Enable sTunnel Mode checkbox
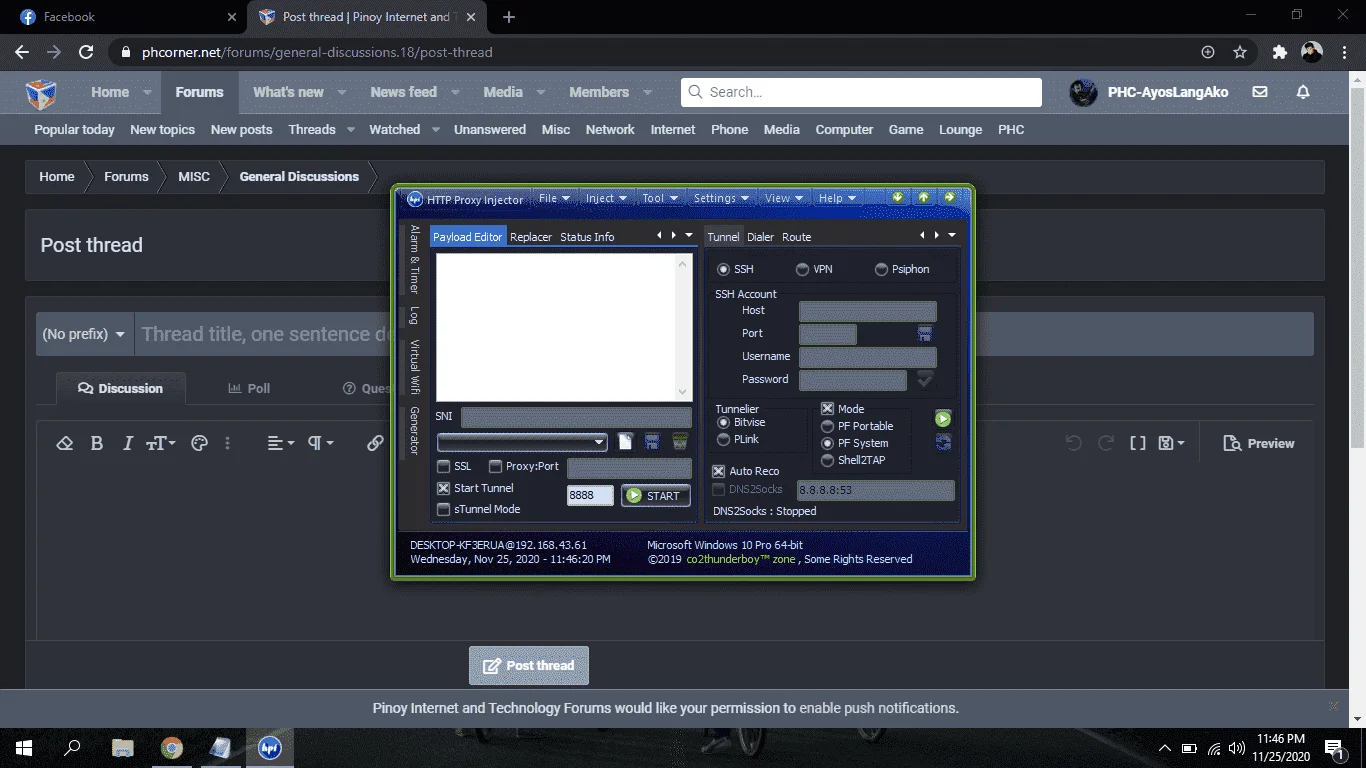Viewport: 1366px width, 768px height. click(444, 509)
